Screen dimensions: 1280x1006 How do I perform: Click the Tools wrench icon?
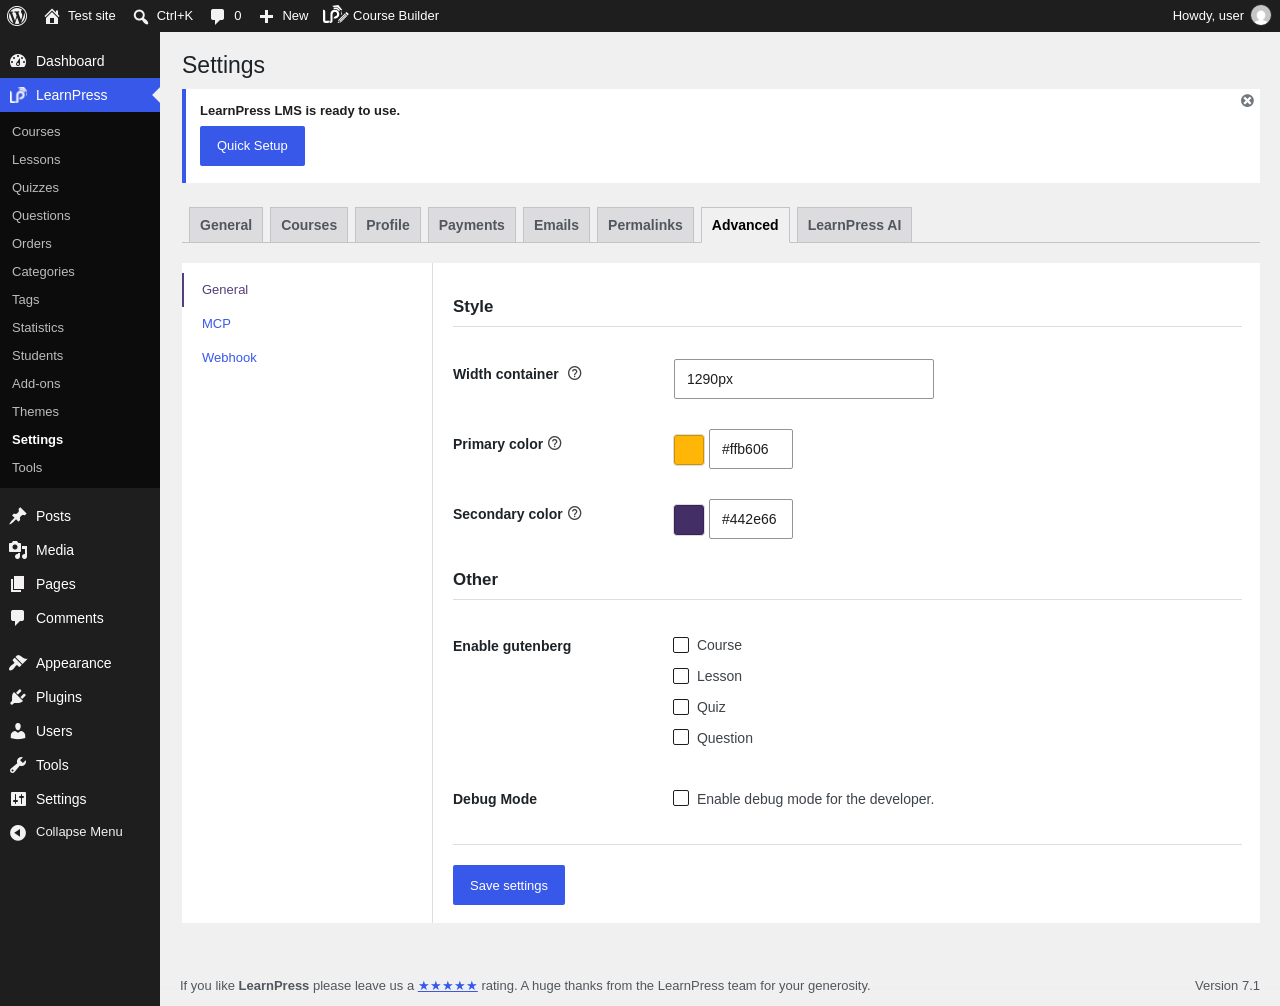(x=18, y=765)
